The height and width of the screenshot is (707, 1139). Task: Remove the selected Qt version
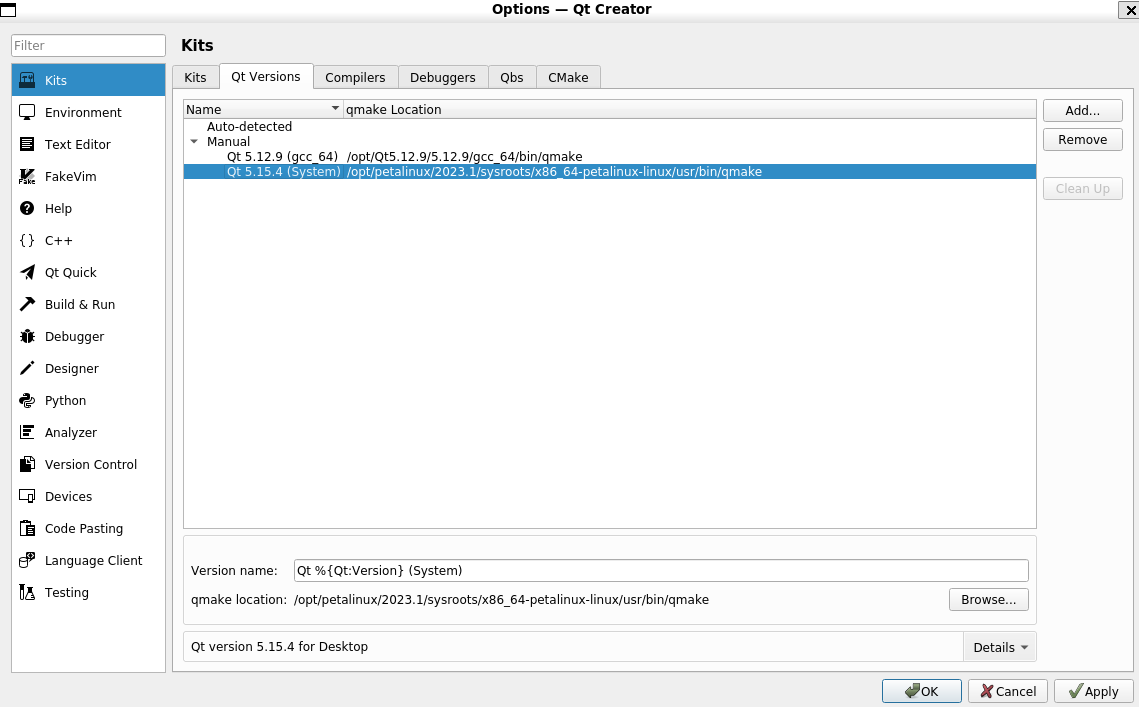pos(1082,140)
